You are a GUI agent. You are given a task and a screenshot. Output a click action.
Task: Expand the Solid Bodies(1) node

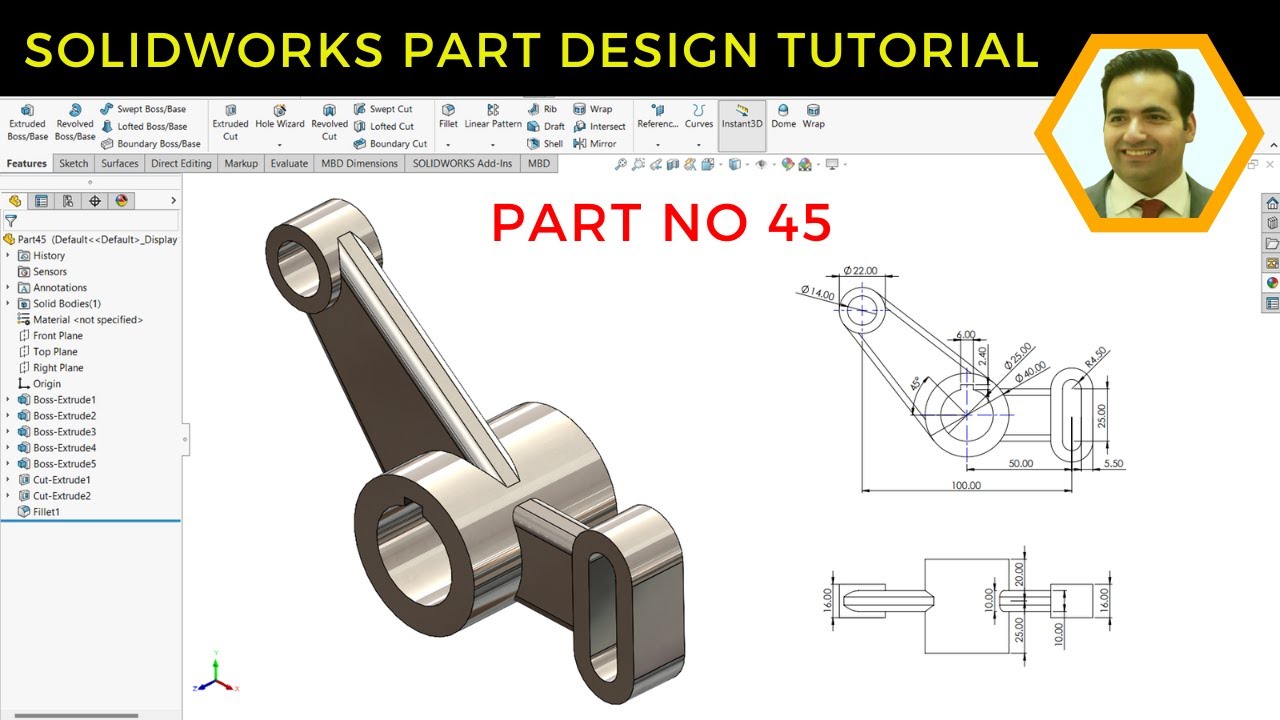click(x=8, y=304)
